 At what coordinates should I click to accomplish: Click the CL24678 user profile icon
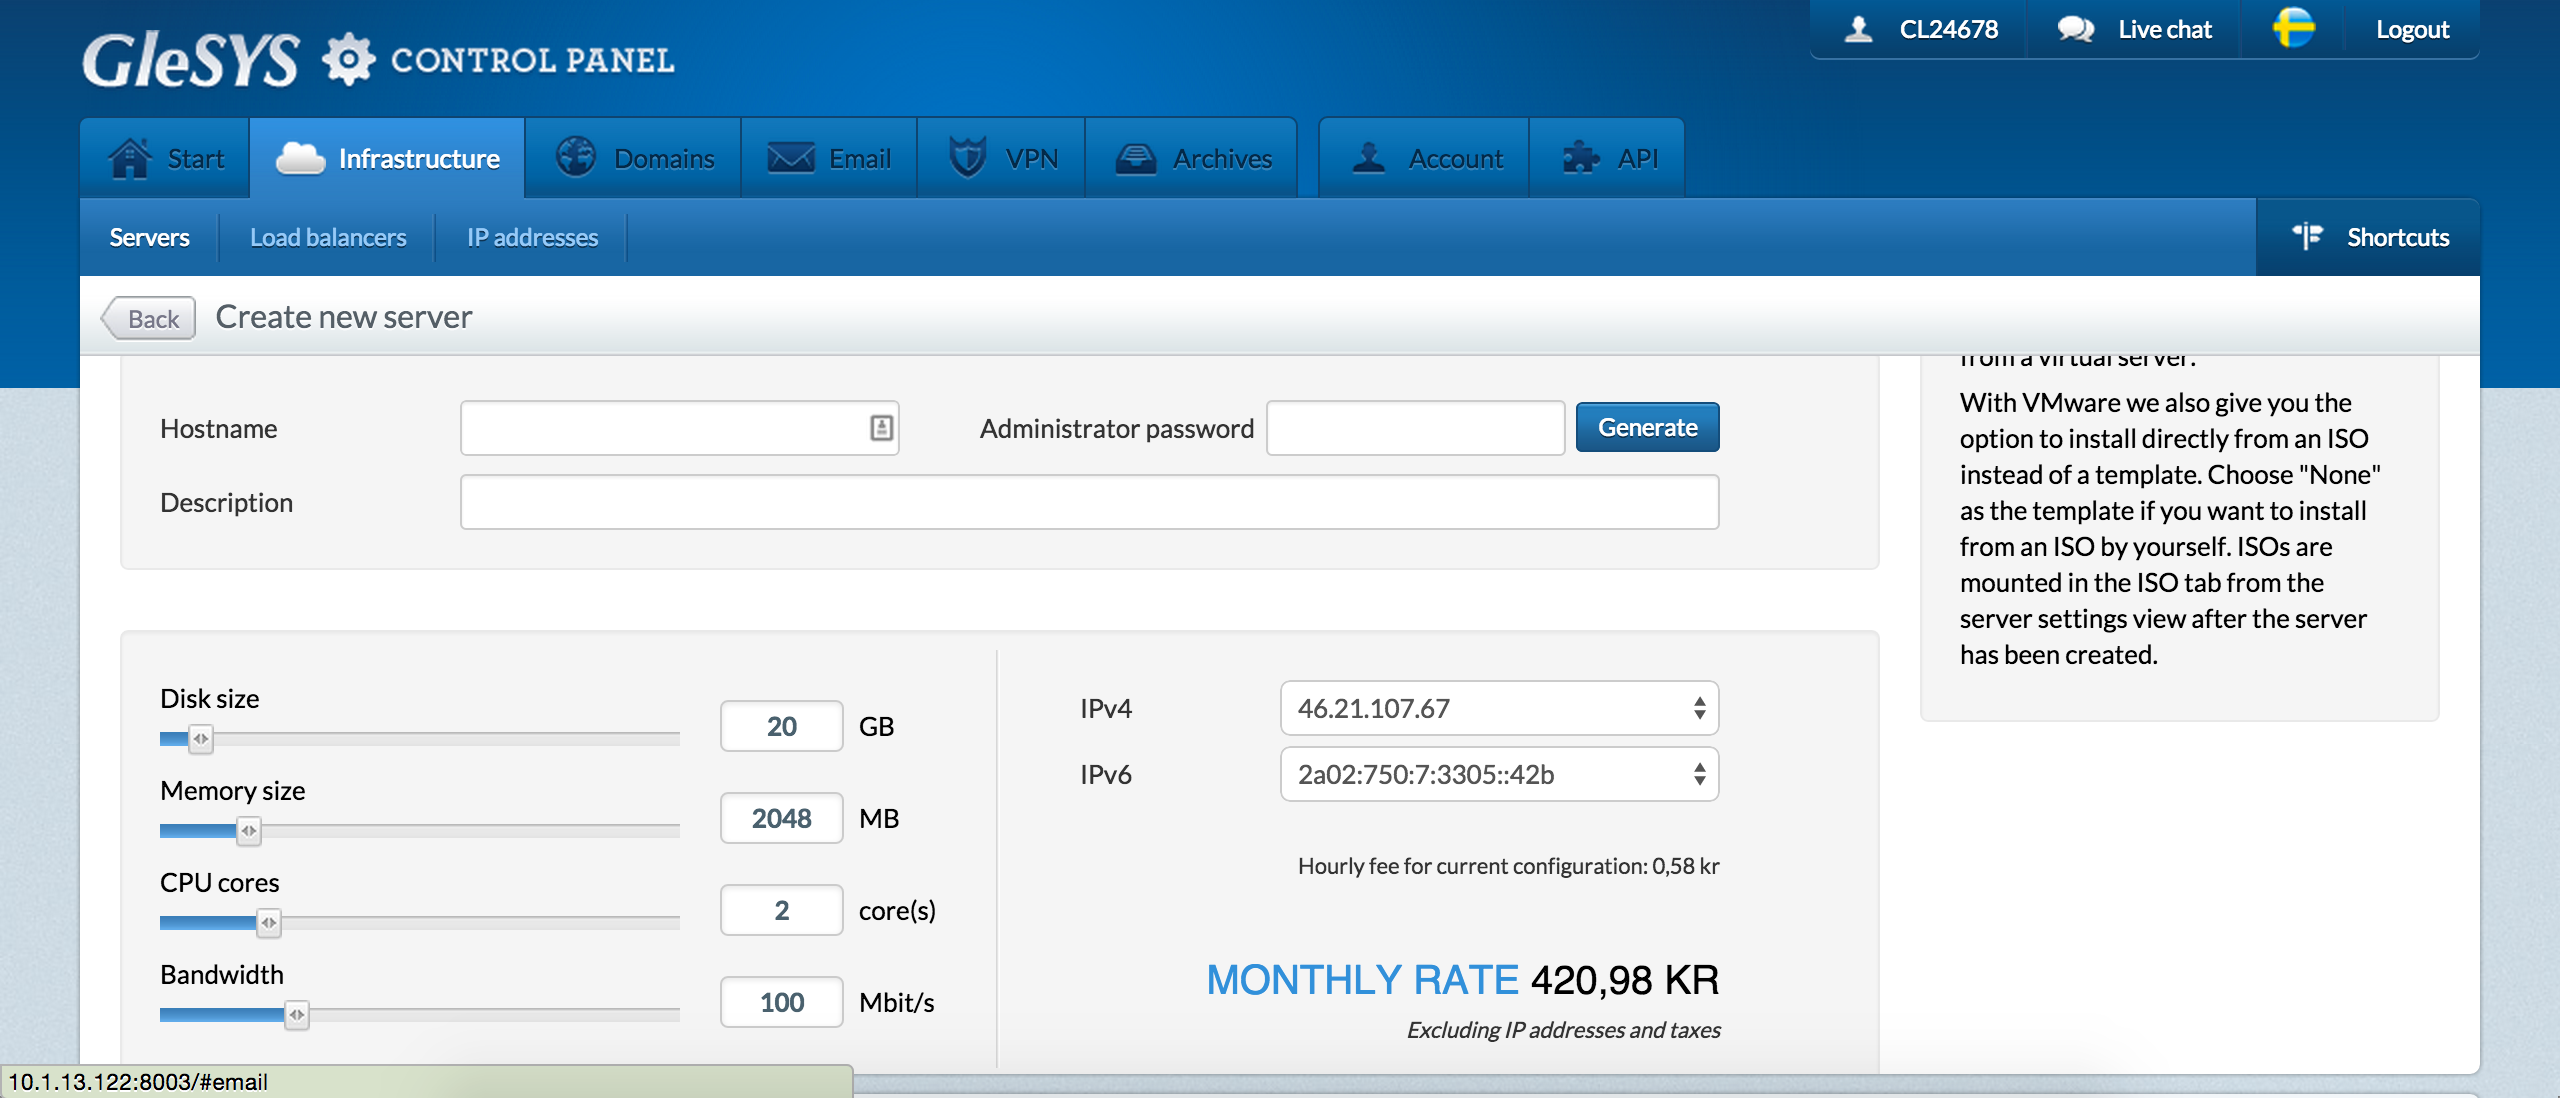(x=1859, y=29)
